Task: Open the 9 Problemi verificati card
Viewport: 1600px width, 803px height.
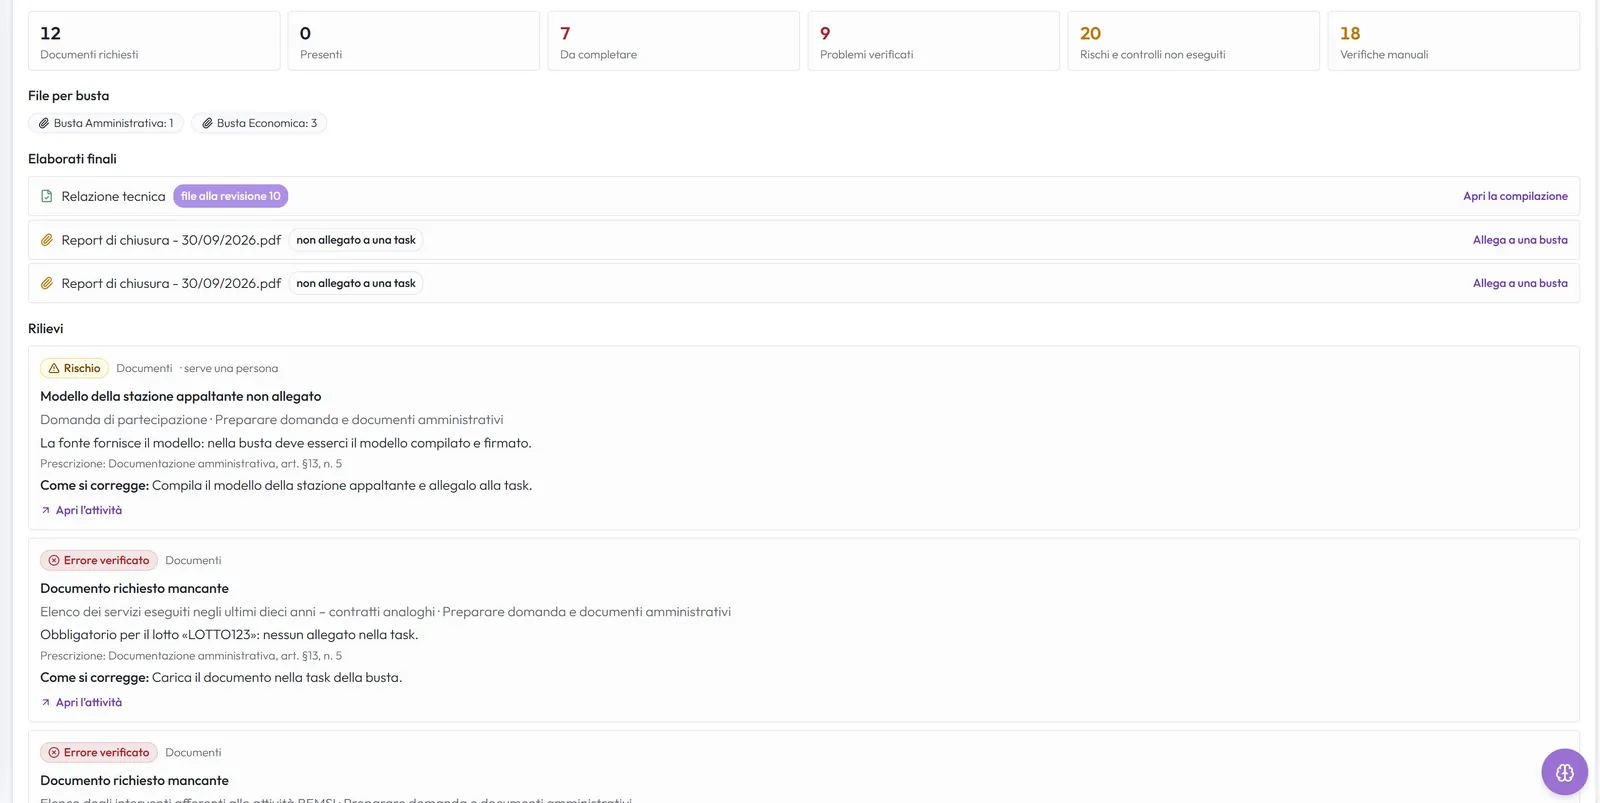Action: click(x=934, y=41)
